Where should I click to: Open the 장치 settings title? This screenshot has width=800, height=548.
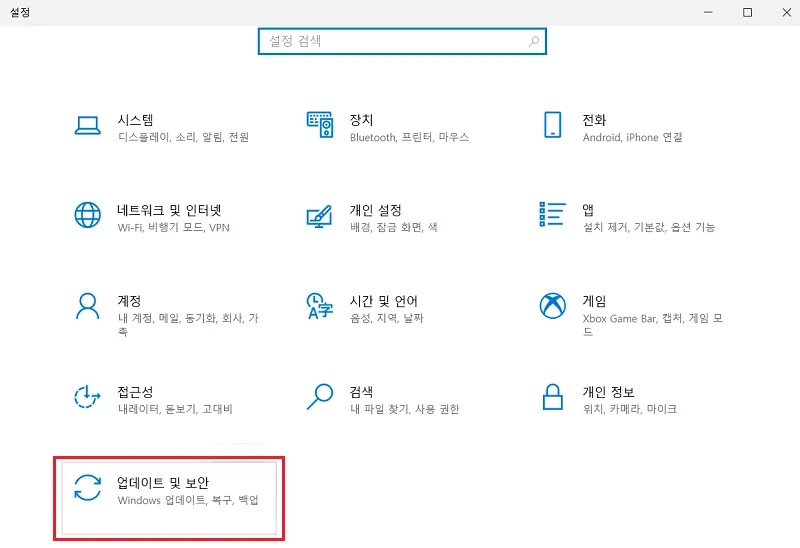pyautogui.click(x=361, y=120)
